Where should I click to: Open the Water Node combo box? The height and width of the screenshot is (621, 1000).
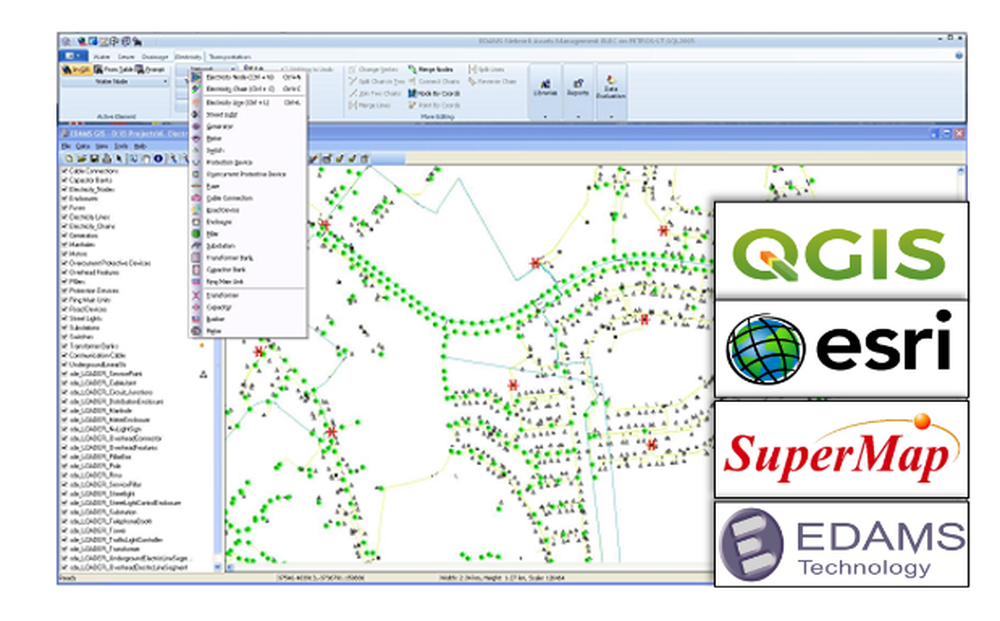click(115, 82)
